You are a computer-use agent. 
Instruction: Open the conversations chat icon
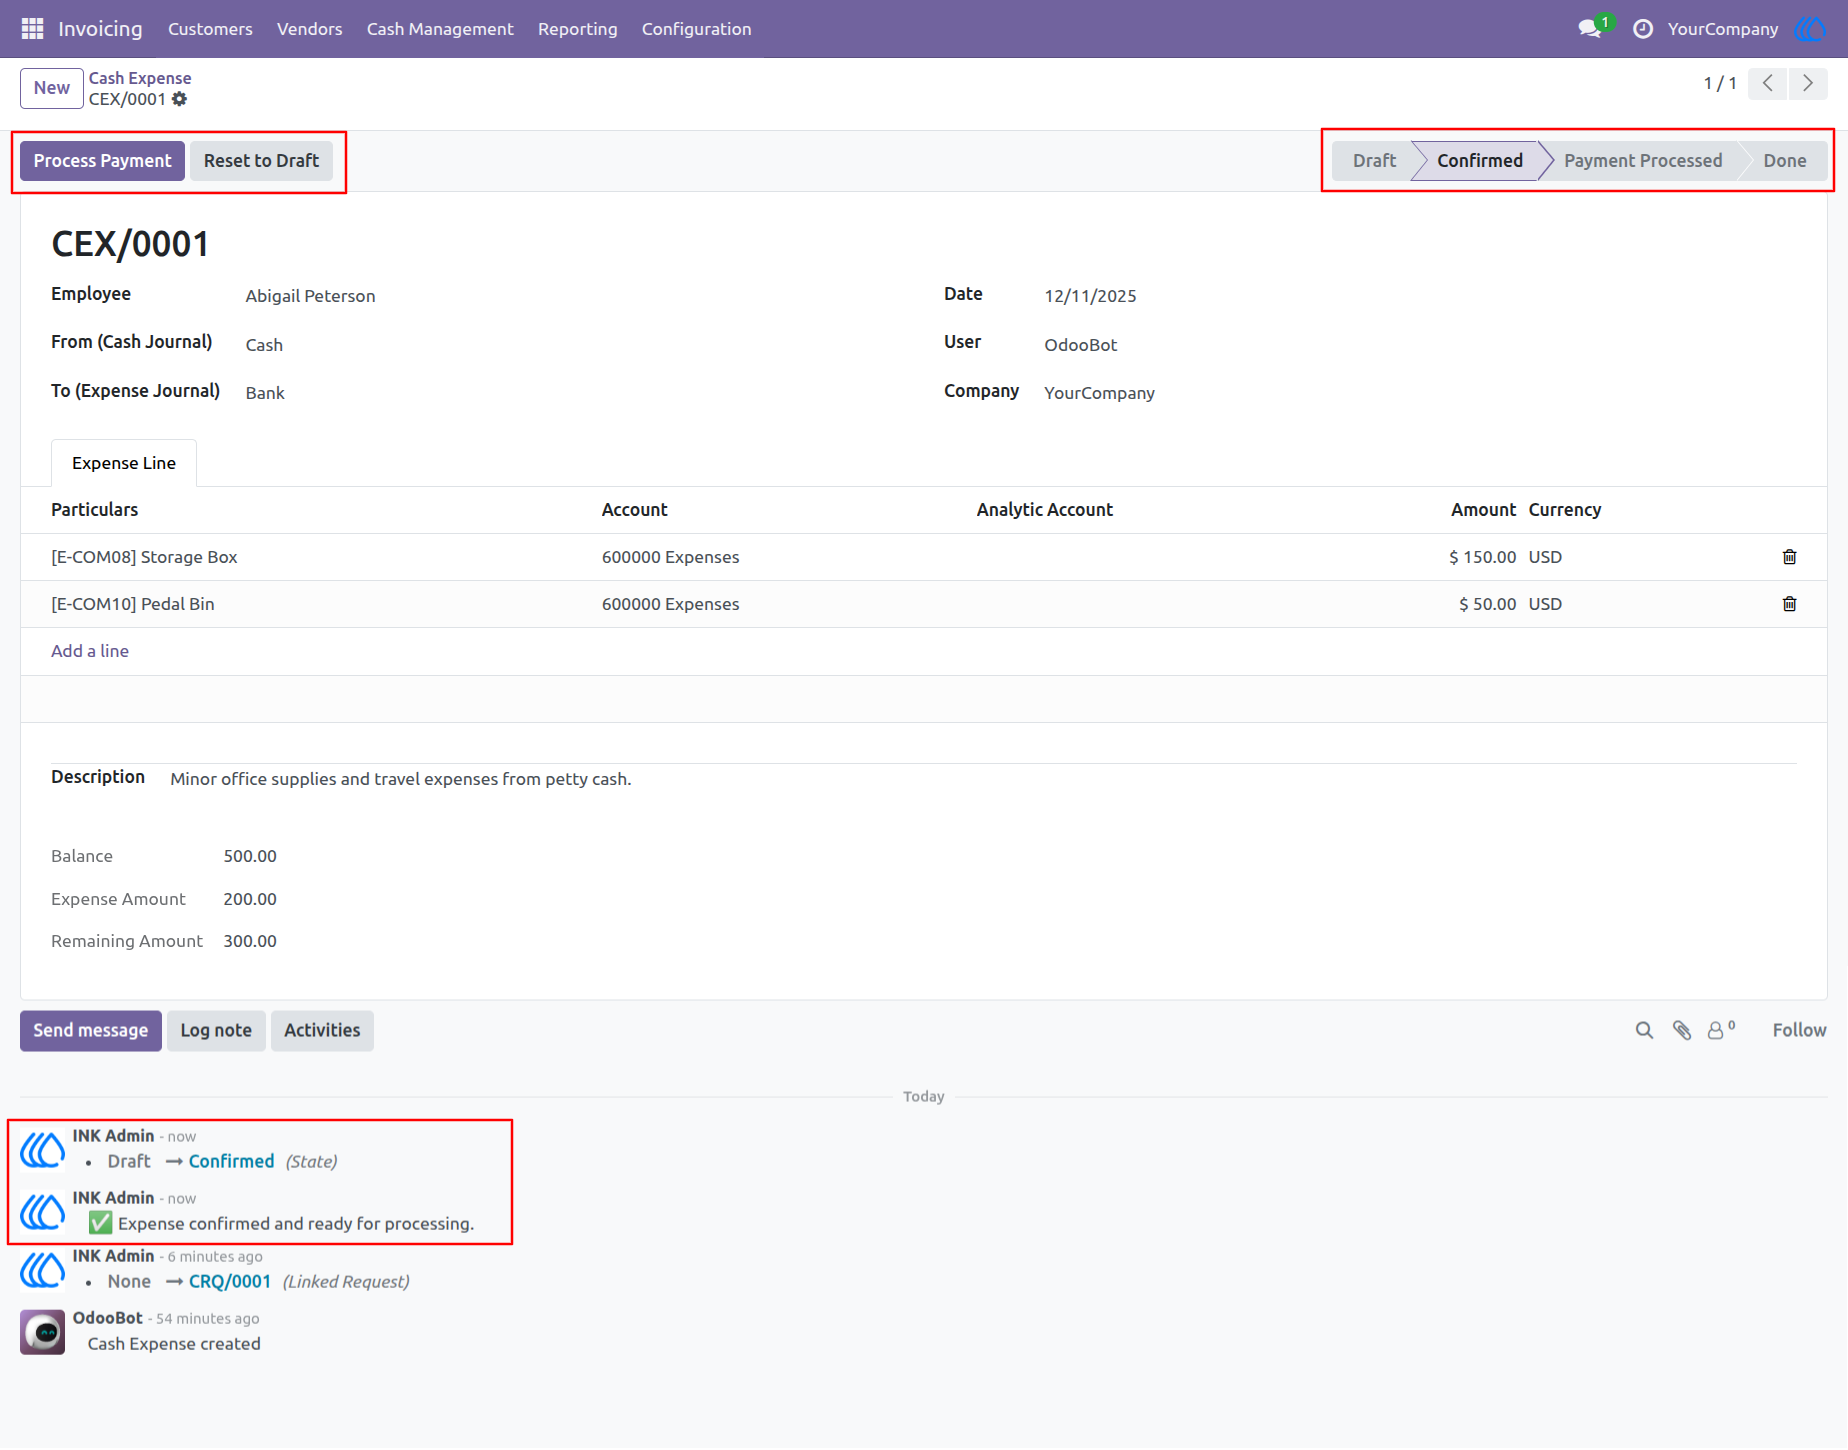pos(1591,28)
